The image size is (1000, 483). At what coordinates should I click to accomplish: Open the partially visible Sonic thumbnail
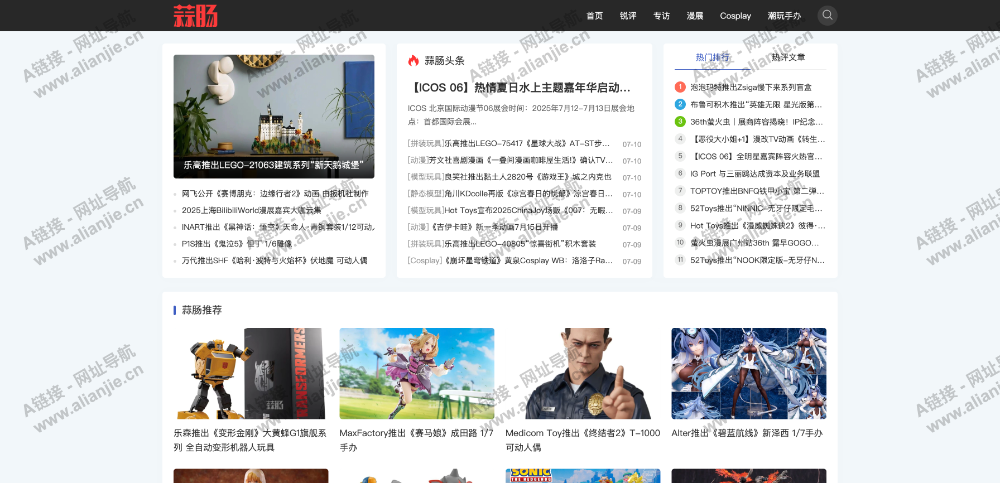pyautogui.click(x=582, y=476)
